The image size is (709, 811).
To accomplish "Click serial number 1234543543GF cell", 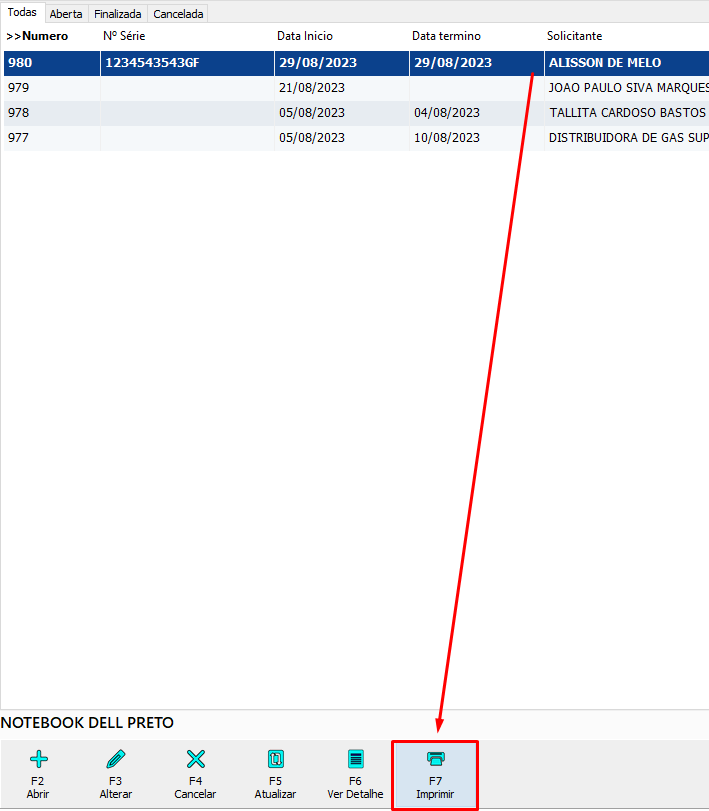I will 152,62.
